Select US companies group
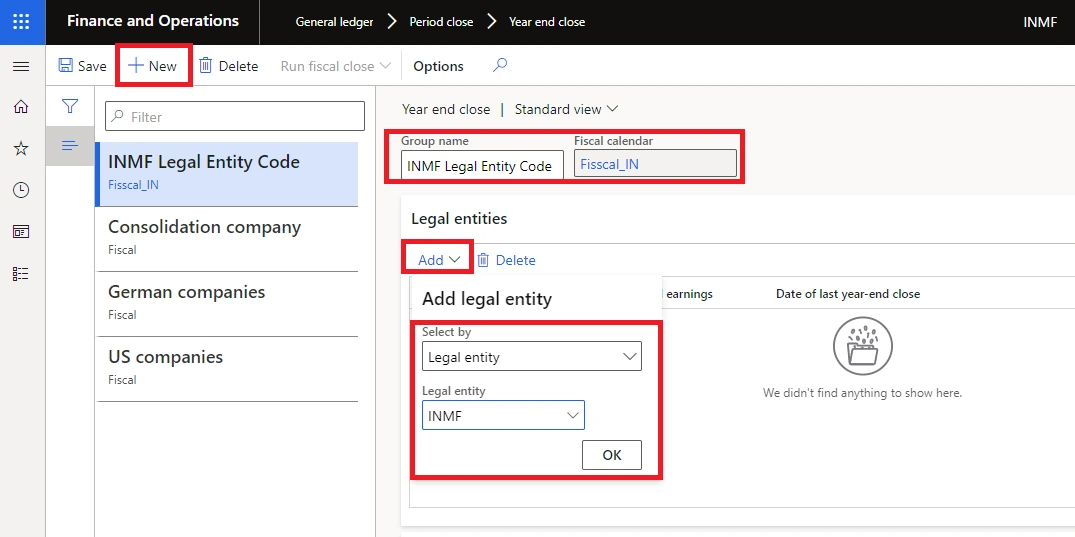Image resolution: width=1075 pixels, height=537 pixels. [228, 369]
